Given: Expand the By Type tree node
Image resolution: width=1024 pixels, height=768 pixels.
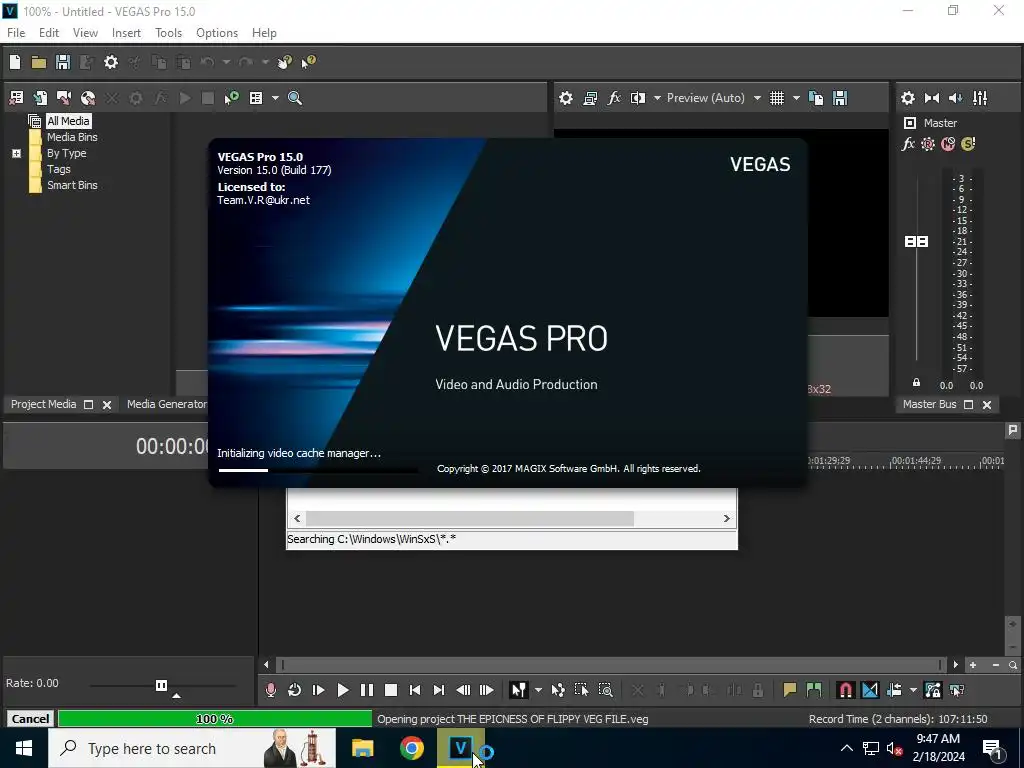Looking at the screenshot, I should 16,153.
